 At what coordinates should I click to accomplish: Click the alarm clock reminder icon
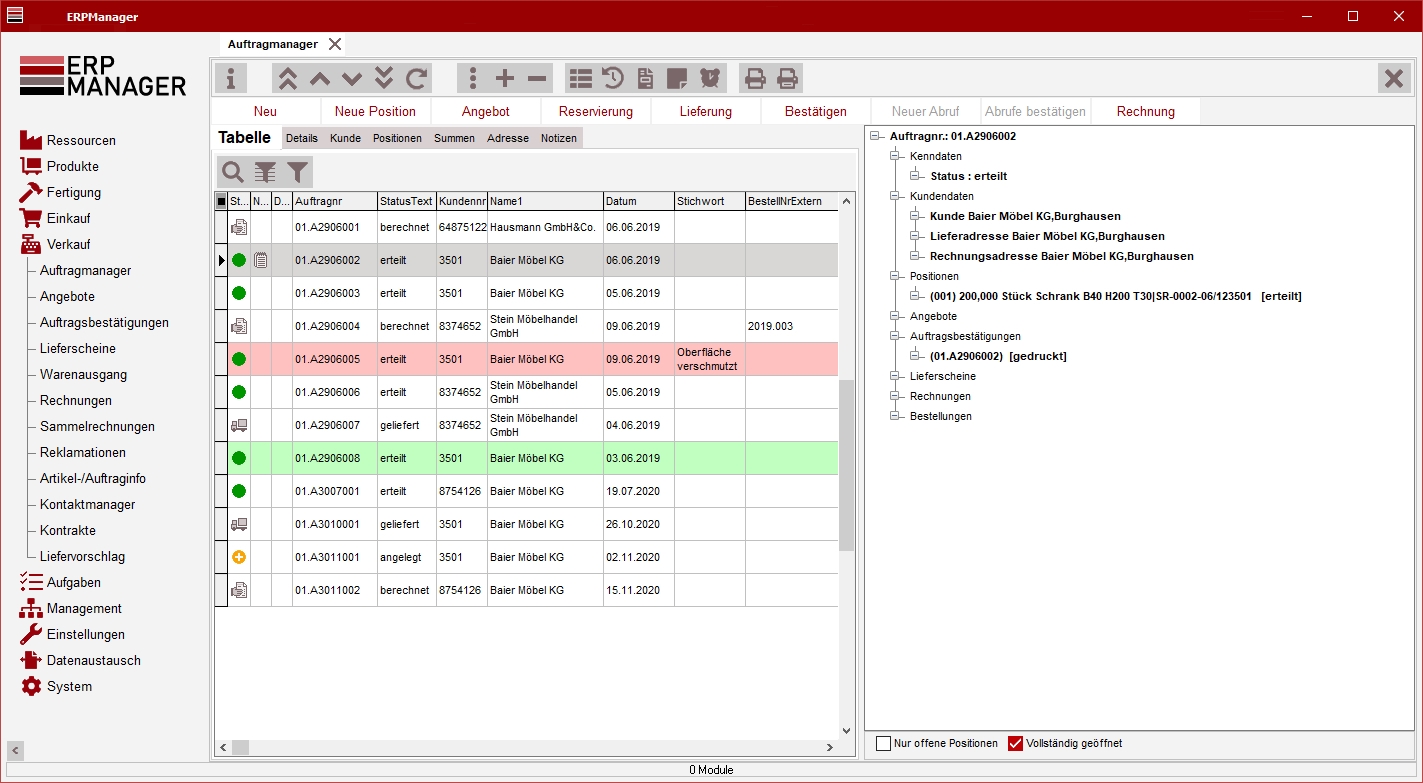point(710,78)
